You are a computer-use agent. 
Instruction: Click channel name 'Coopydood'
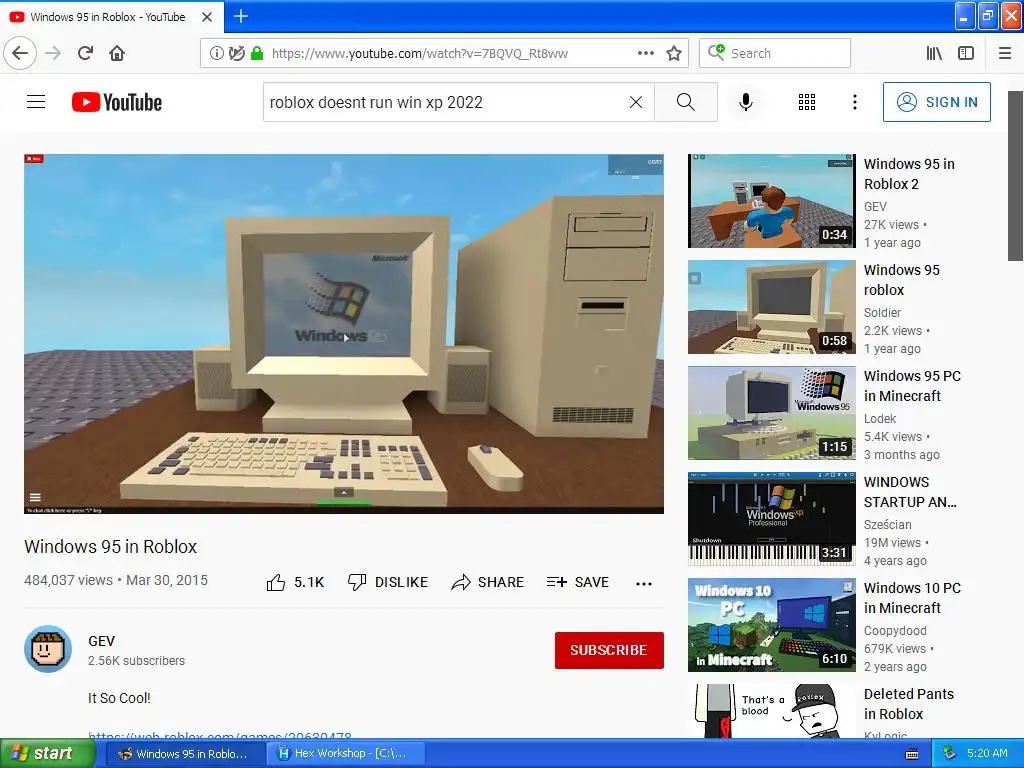coord(895,630)
